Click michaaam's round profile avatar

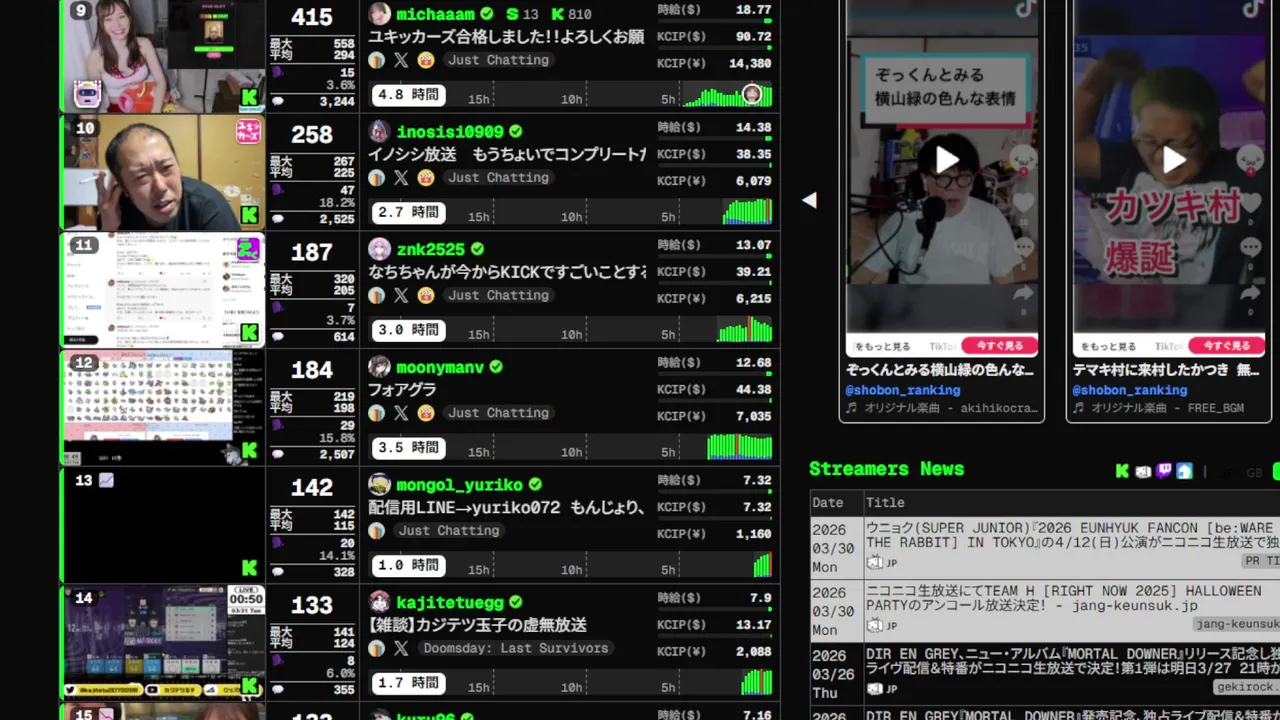(x=380, y=14)
